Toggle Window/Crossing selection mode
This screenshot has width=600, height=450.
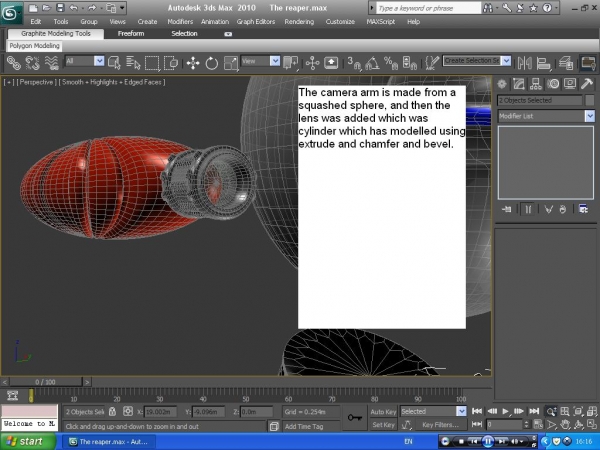[x=171, y=62]
